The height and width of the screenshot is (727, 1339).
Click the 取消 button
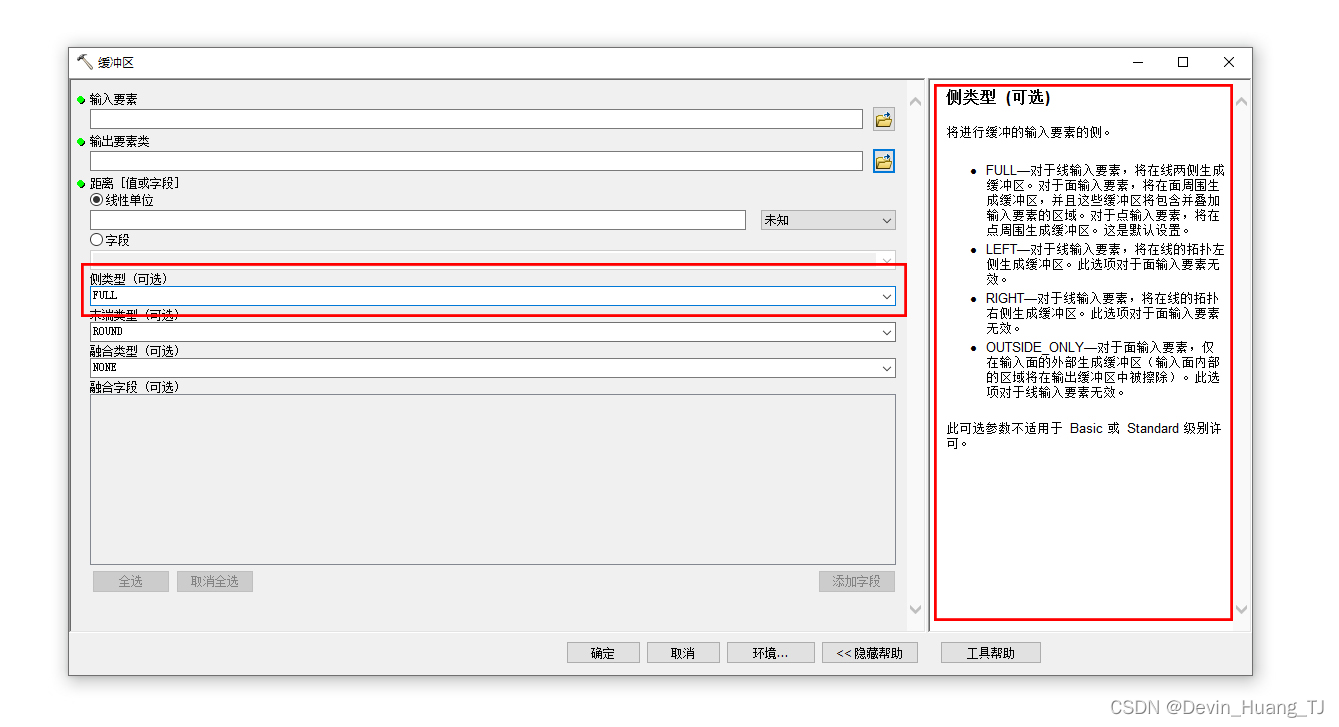[x=683, y=653]
